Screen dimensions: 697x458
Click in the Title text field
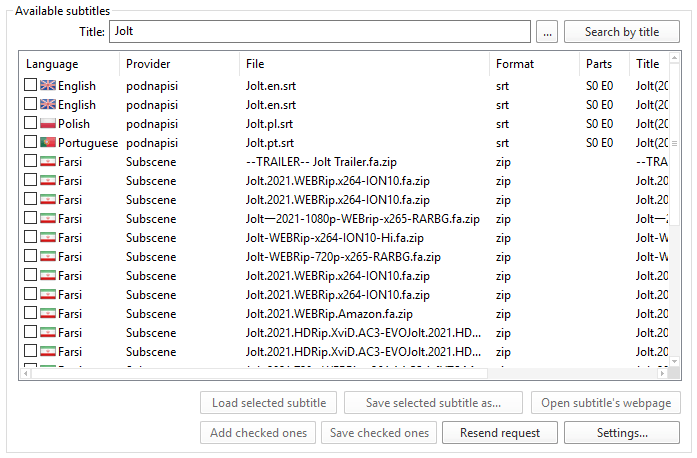tap(320, 32)
